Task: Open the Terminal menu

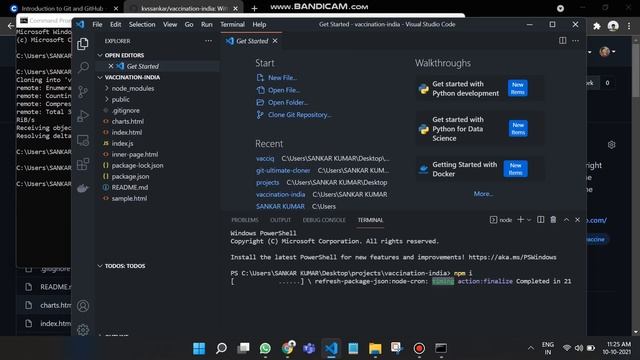Action: pyautogui.click(x=232, y=24)
